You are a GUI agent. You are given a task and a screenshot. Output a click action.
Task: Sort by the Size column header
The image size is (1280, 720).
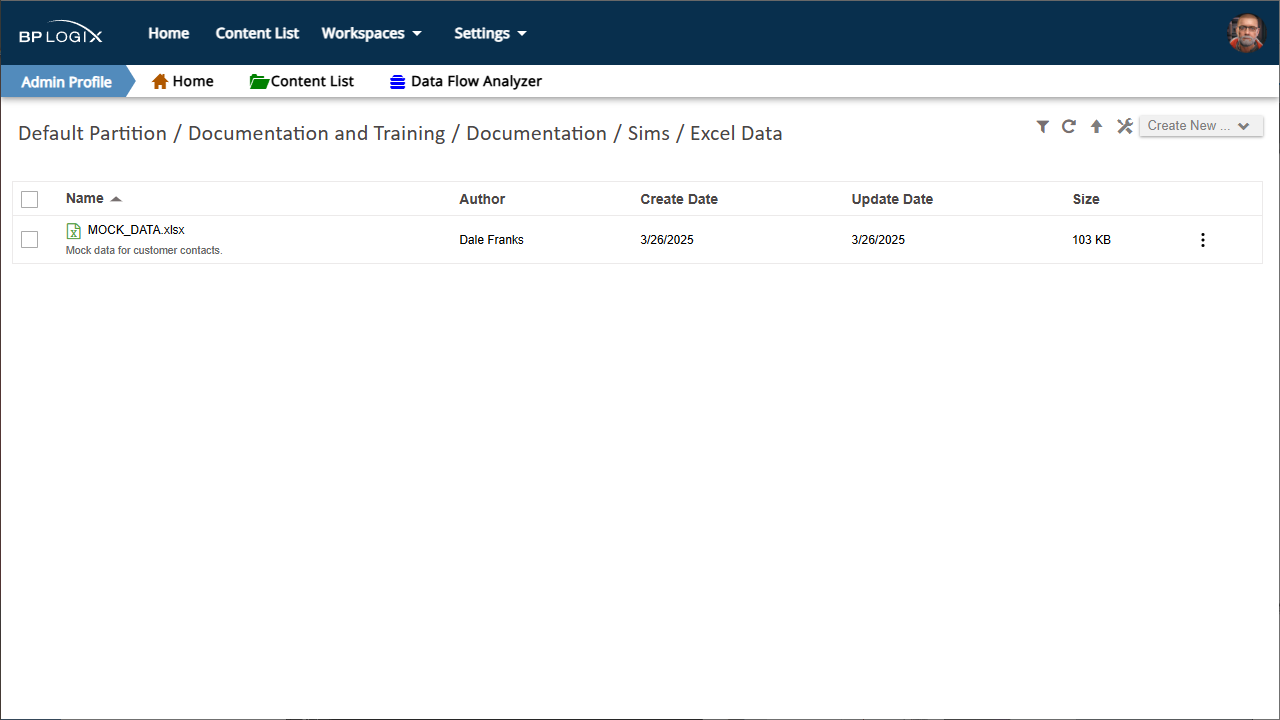click(1086, 199)
